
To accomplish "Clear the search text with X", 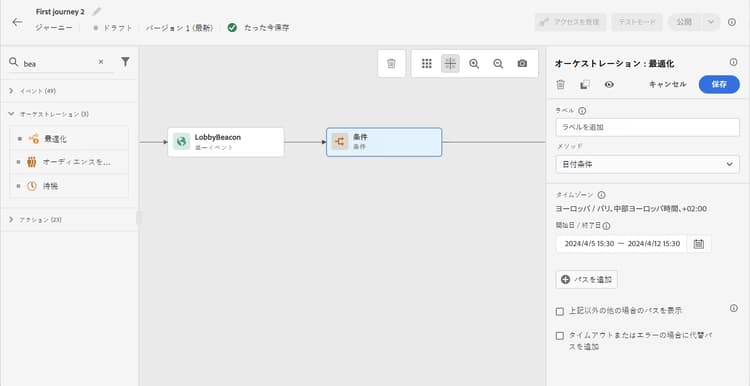I will (x=101, y=62).
